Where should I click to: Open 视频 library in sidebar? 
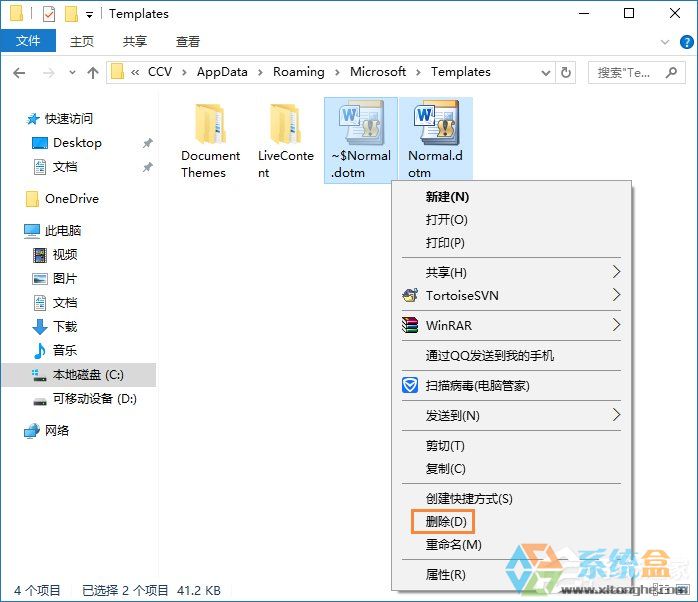(x=56, y=255)
